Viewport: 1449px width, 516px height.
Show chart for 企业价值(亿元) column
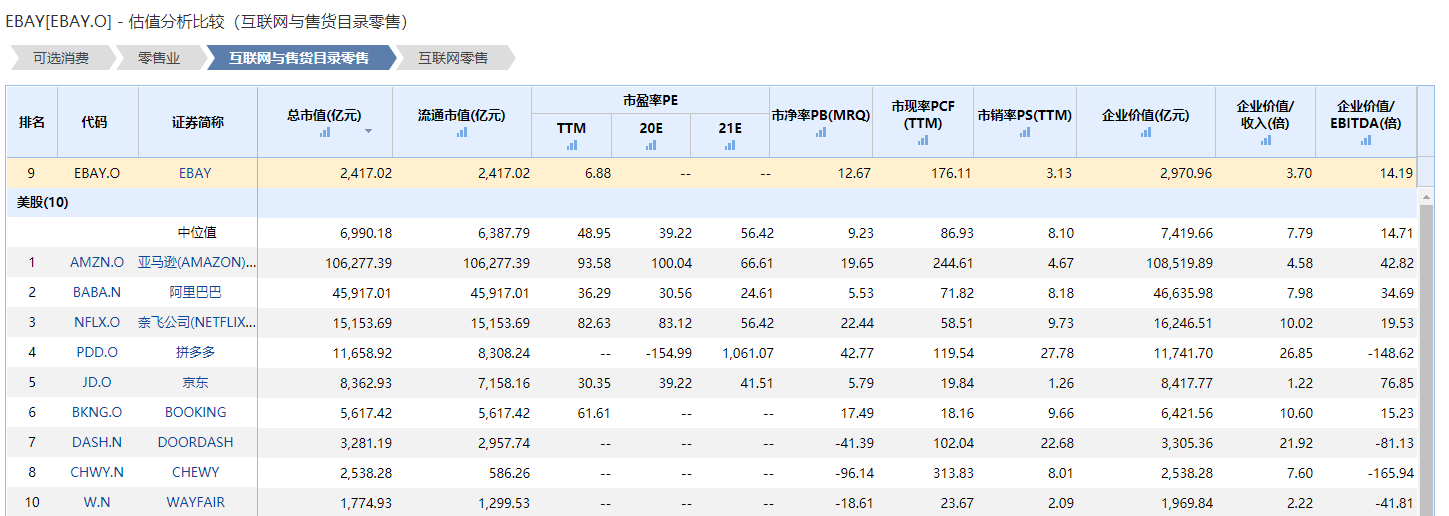[1145, 132]
